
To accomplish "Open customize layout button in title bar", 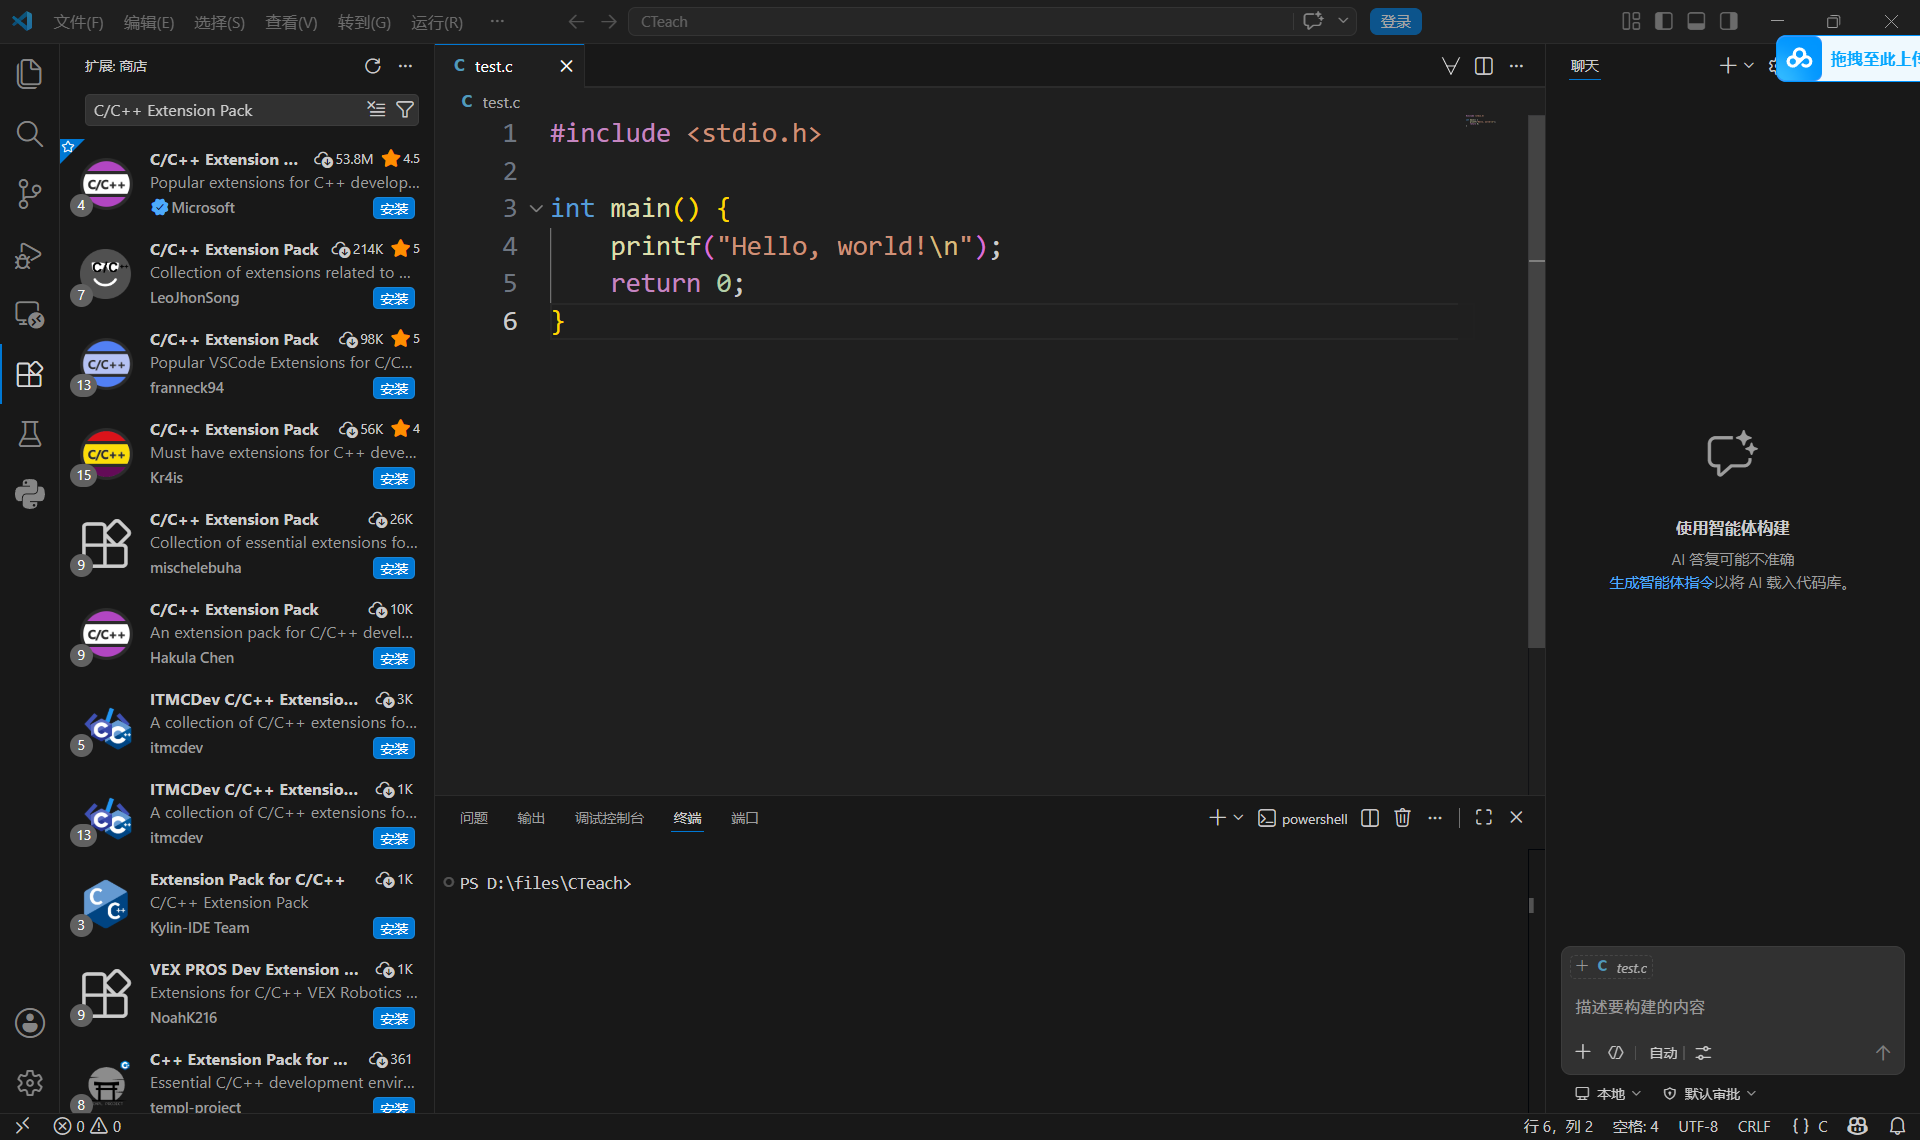I will tap(1631, 21).
